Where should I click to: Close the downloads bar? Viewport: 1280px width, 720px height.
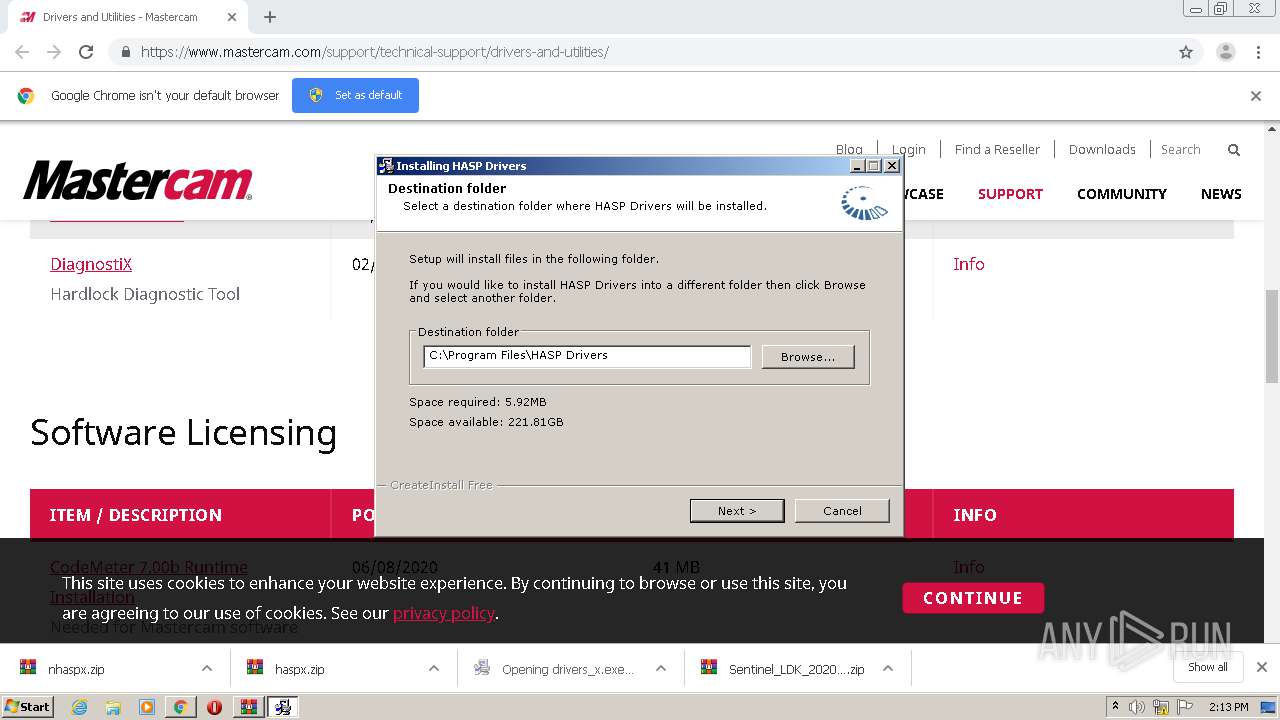click(1262, 667)
